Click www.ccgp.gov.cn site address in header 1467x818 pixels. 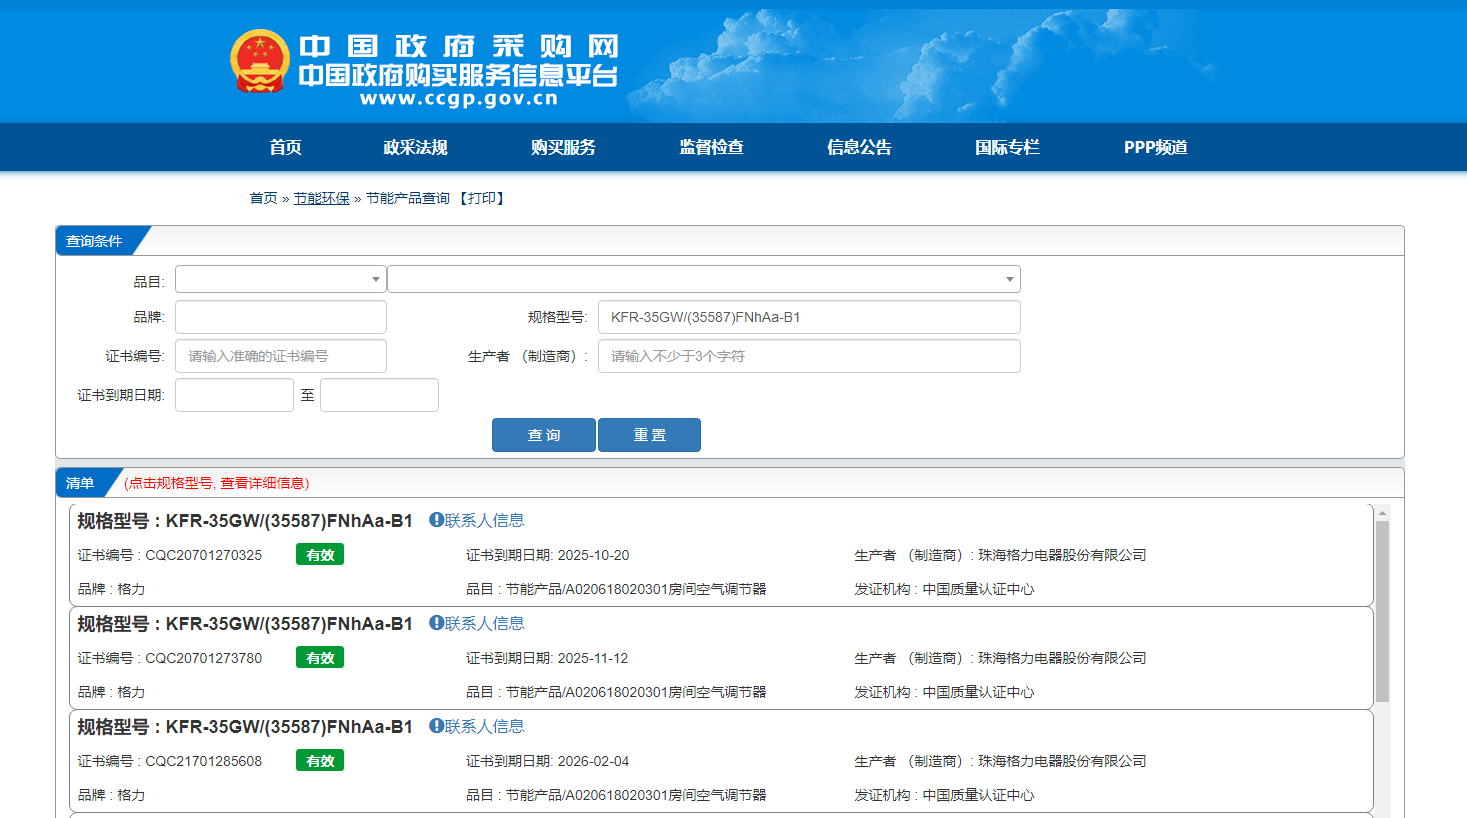tap(459, 98)
